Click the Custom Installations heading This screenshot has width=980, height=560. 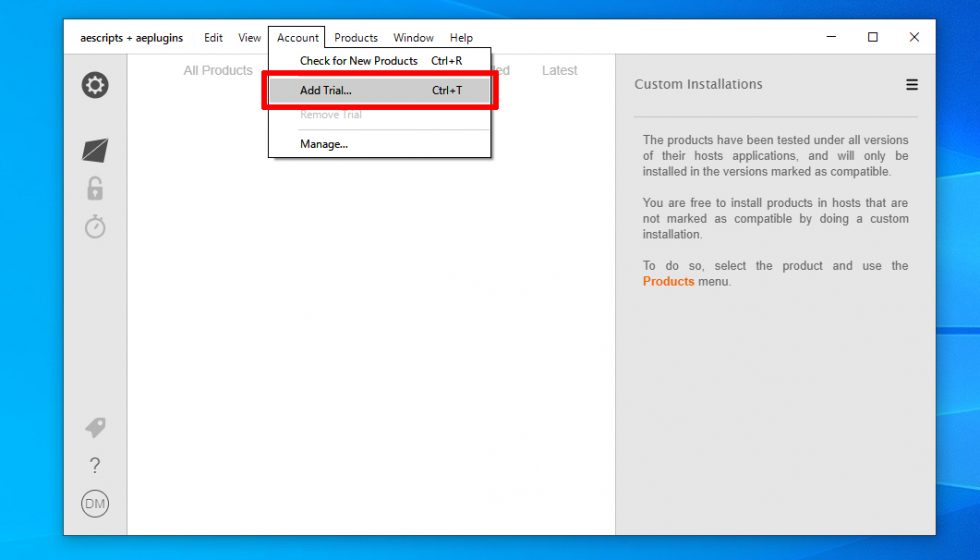click(698, 84)
